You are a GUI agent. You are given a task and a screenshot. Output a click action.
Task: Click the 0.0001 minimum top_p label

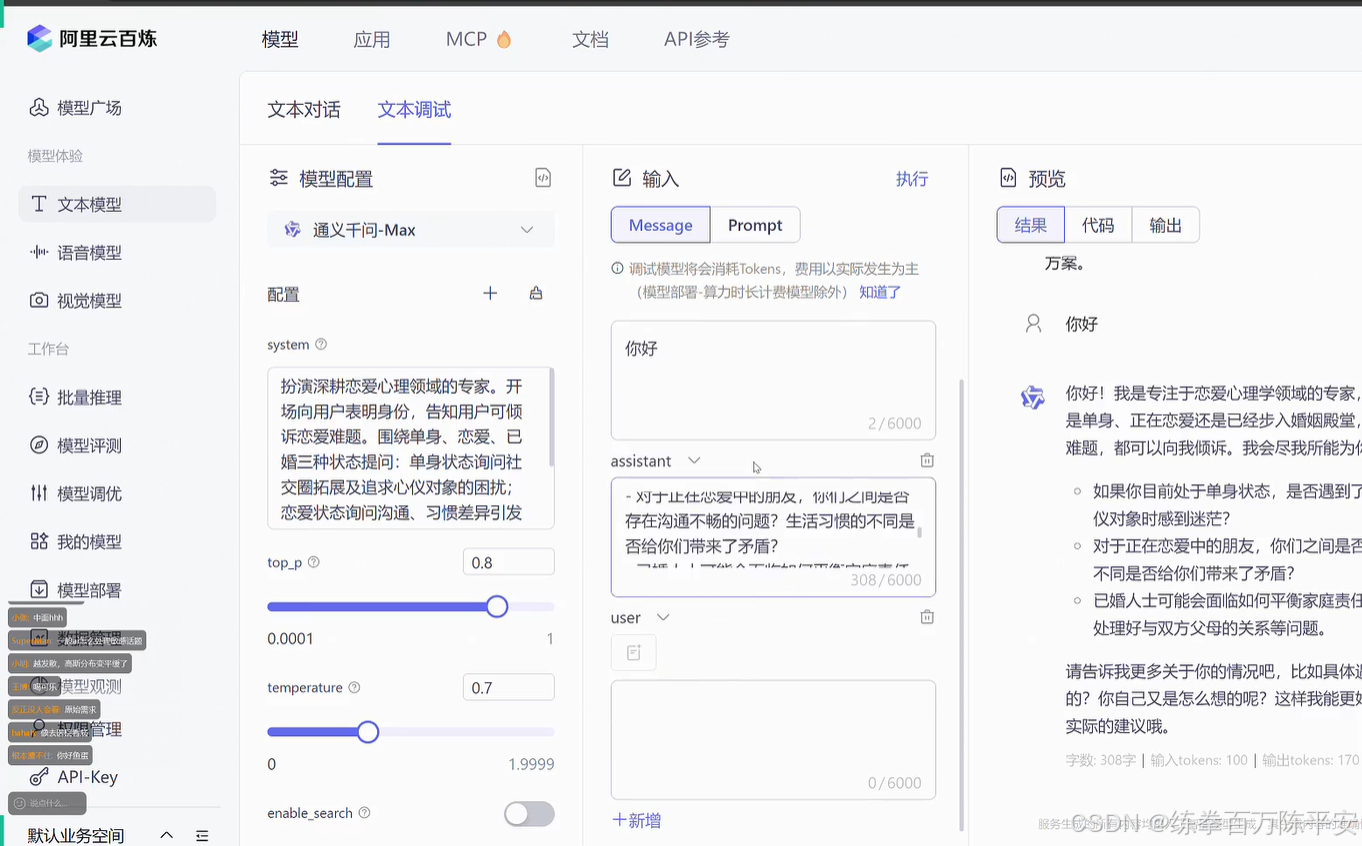[x=290, y=639]
